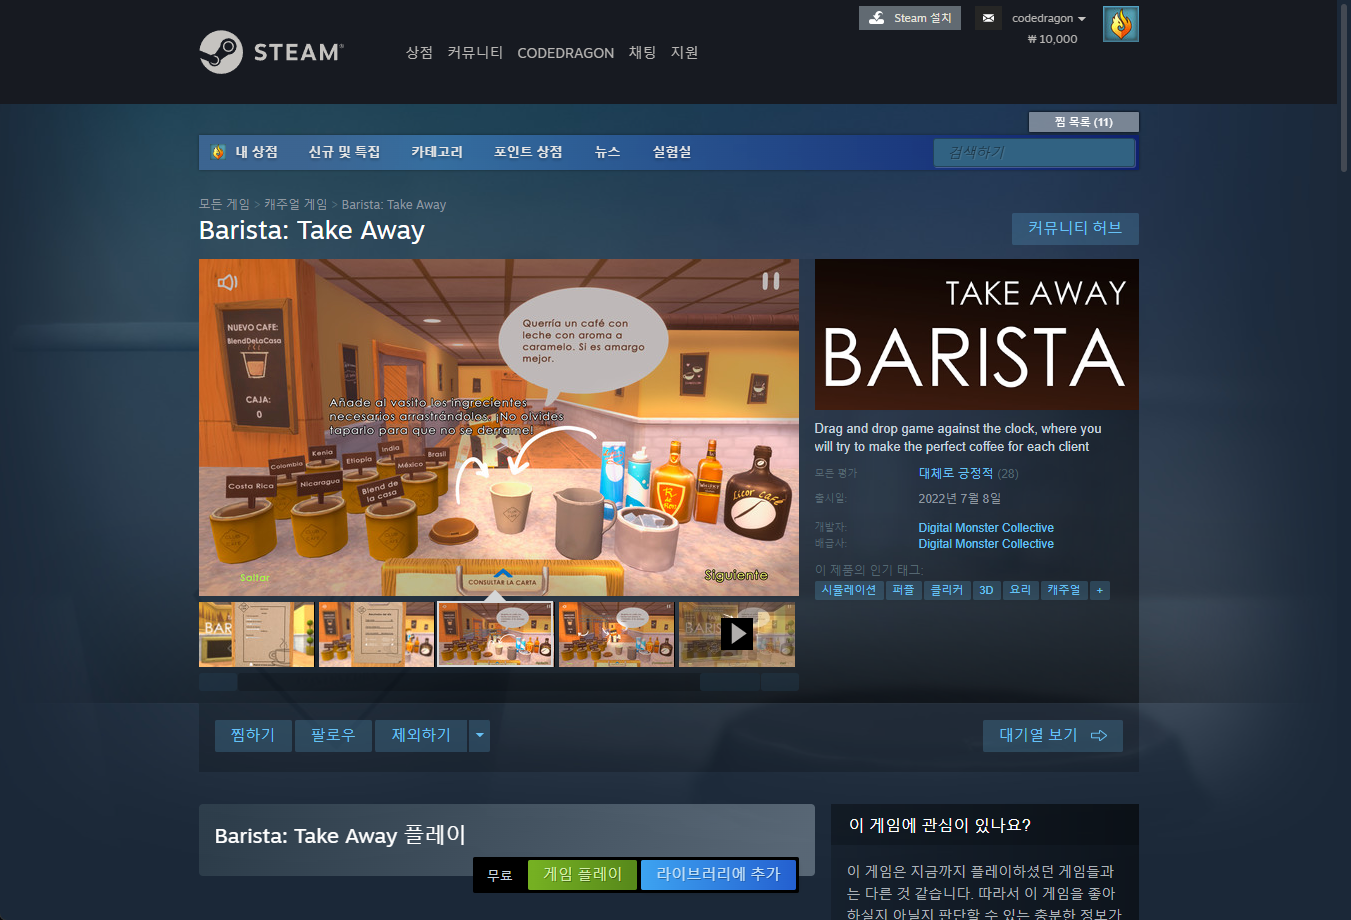Screen dimensions: 1351x920
Task: Open the 뉴스 tab
Action: click(607, 152)
